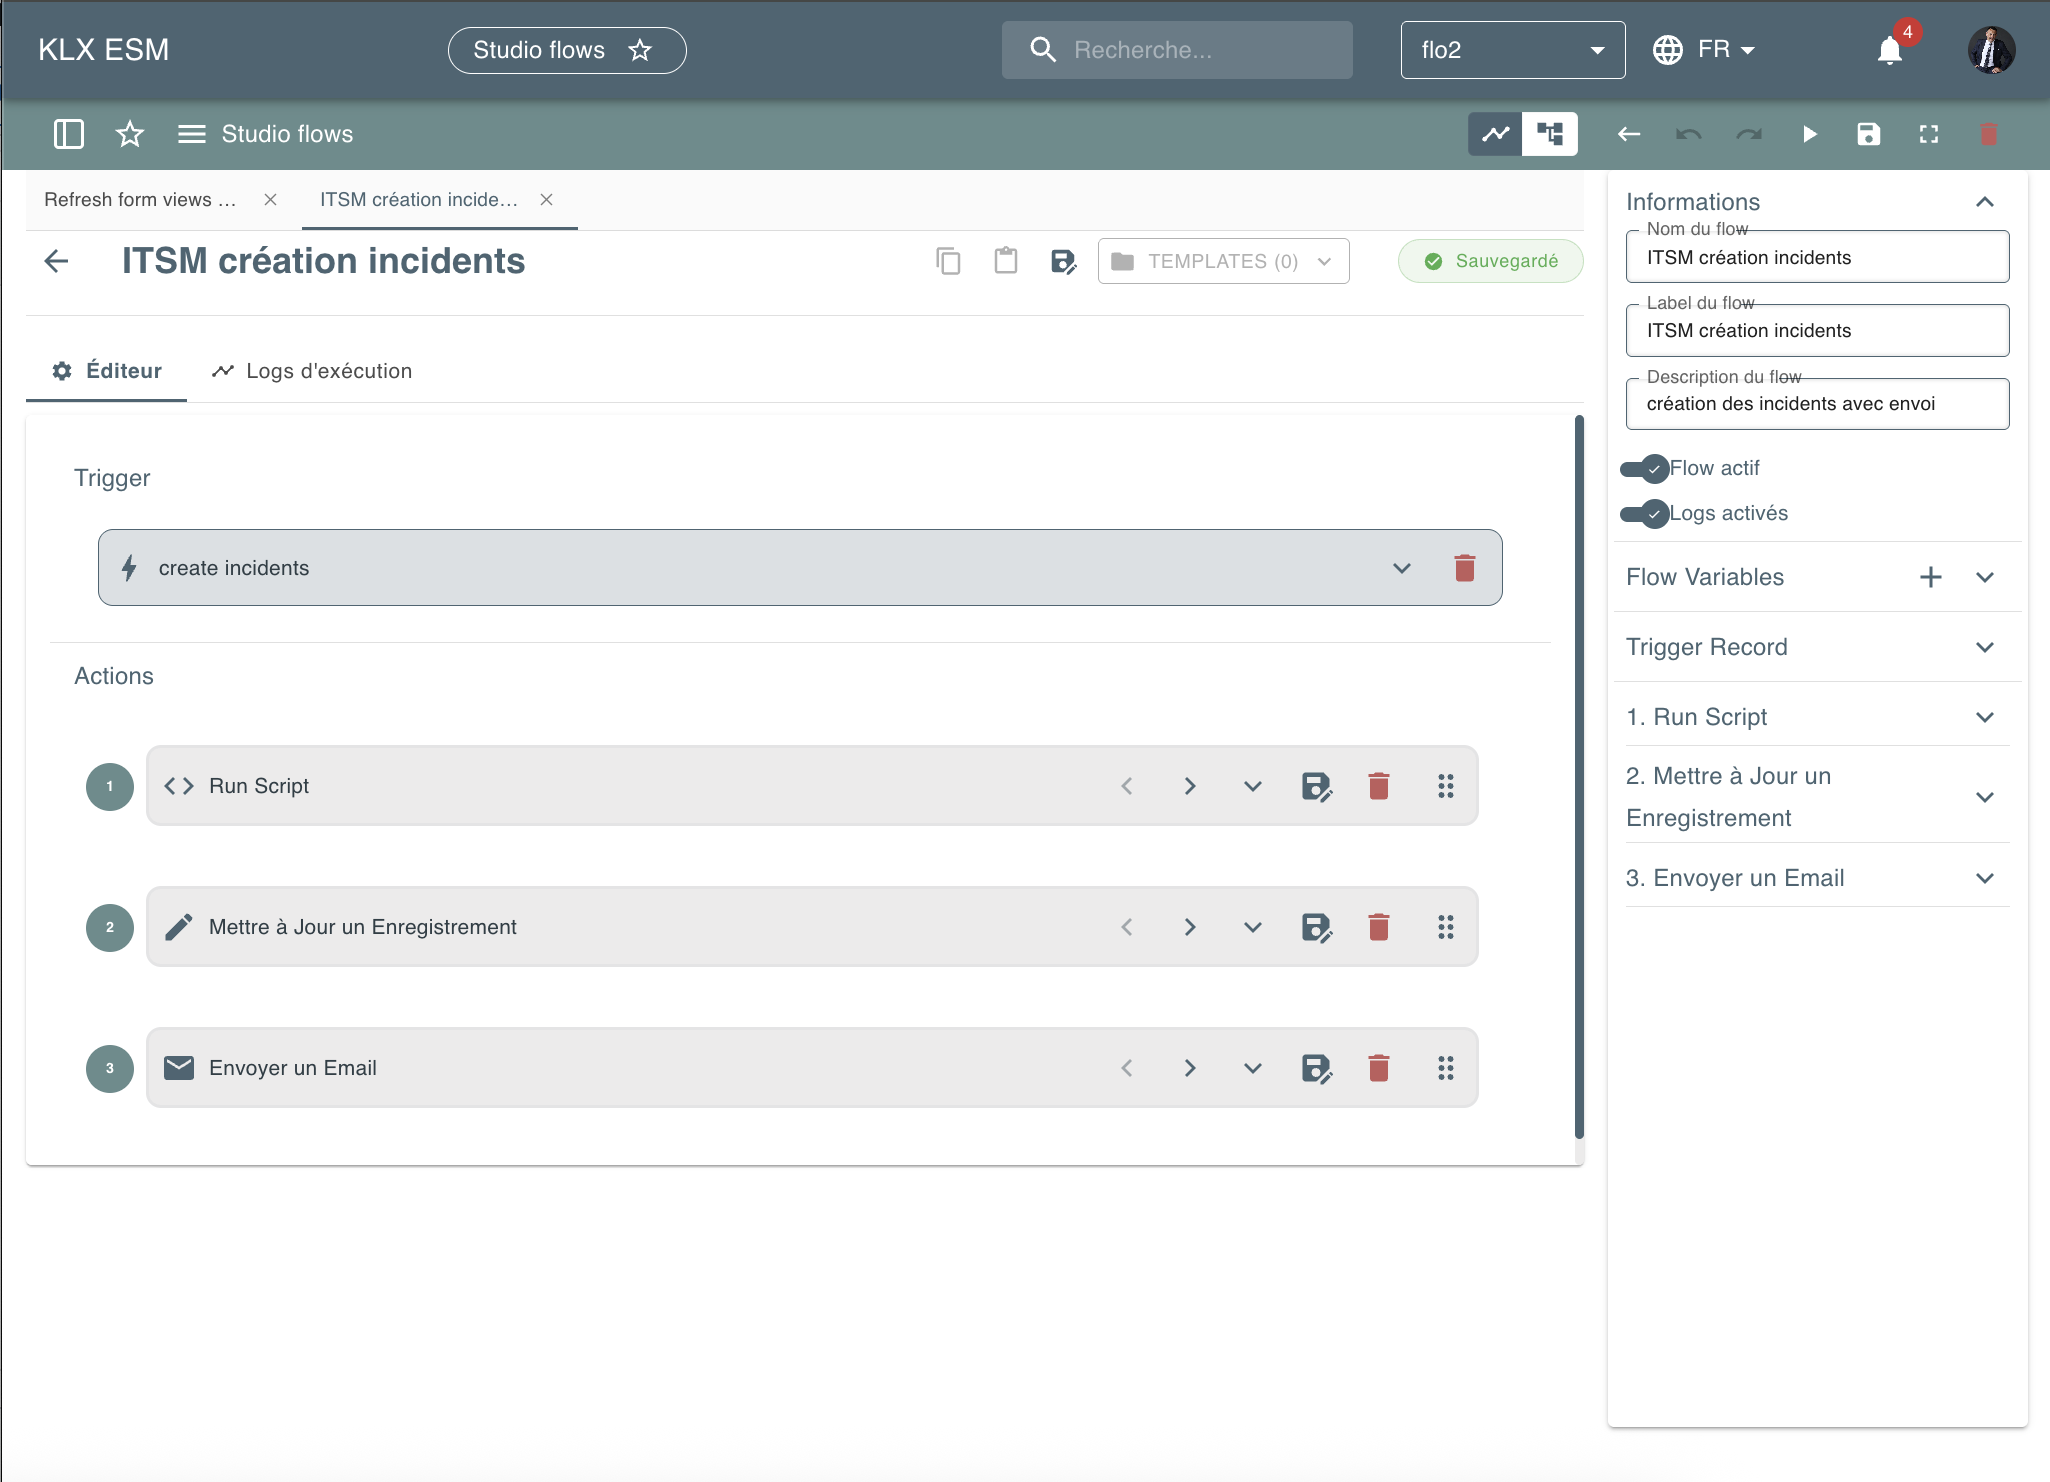Delete the create incidents trigger

pyautogui.click(x=1465, y=568)
